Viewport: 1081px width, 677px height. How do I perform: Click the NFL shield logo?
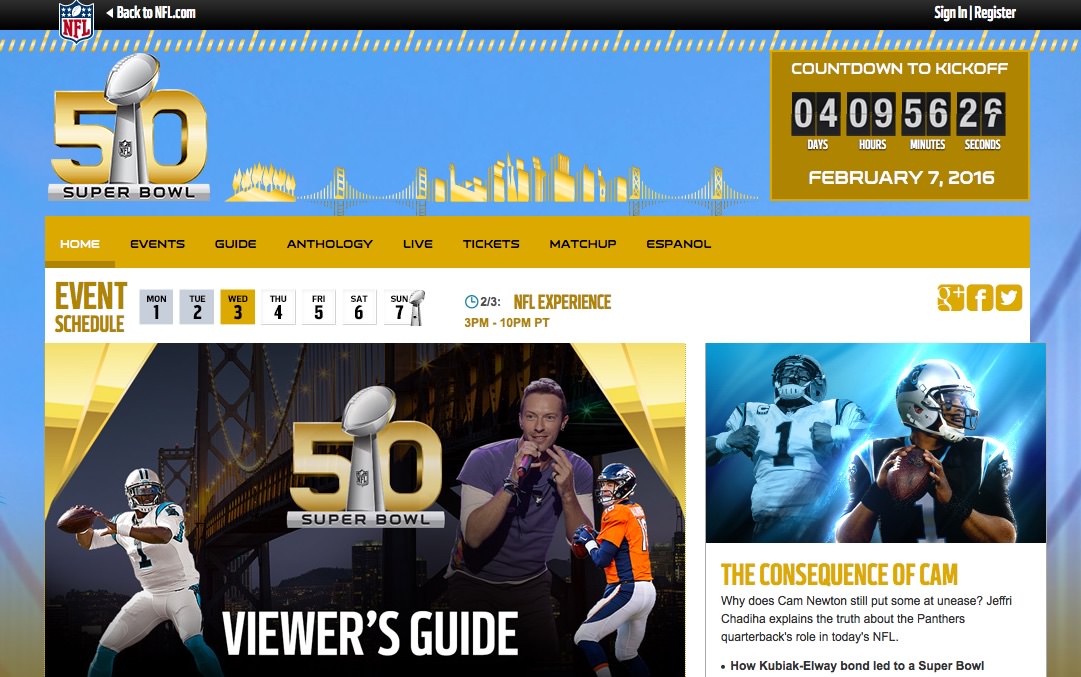[x=76, y=20]
